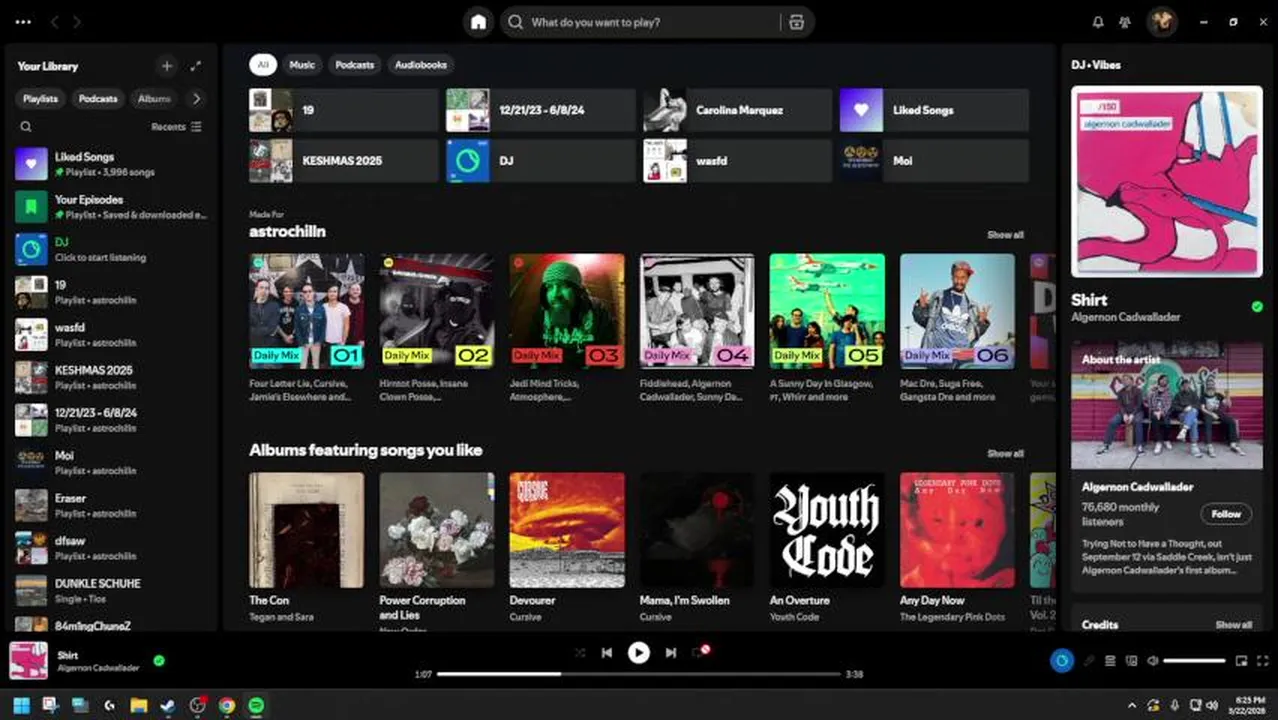Navigate forward with the right arrow
Image resolution: width=1278 pixels, height=720 pixels.
coord(77,22)
